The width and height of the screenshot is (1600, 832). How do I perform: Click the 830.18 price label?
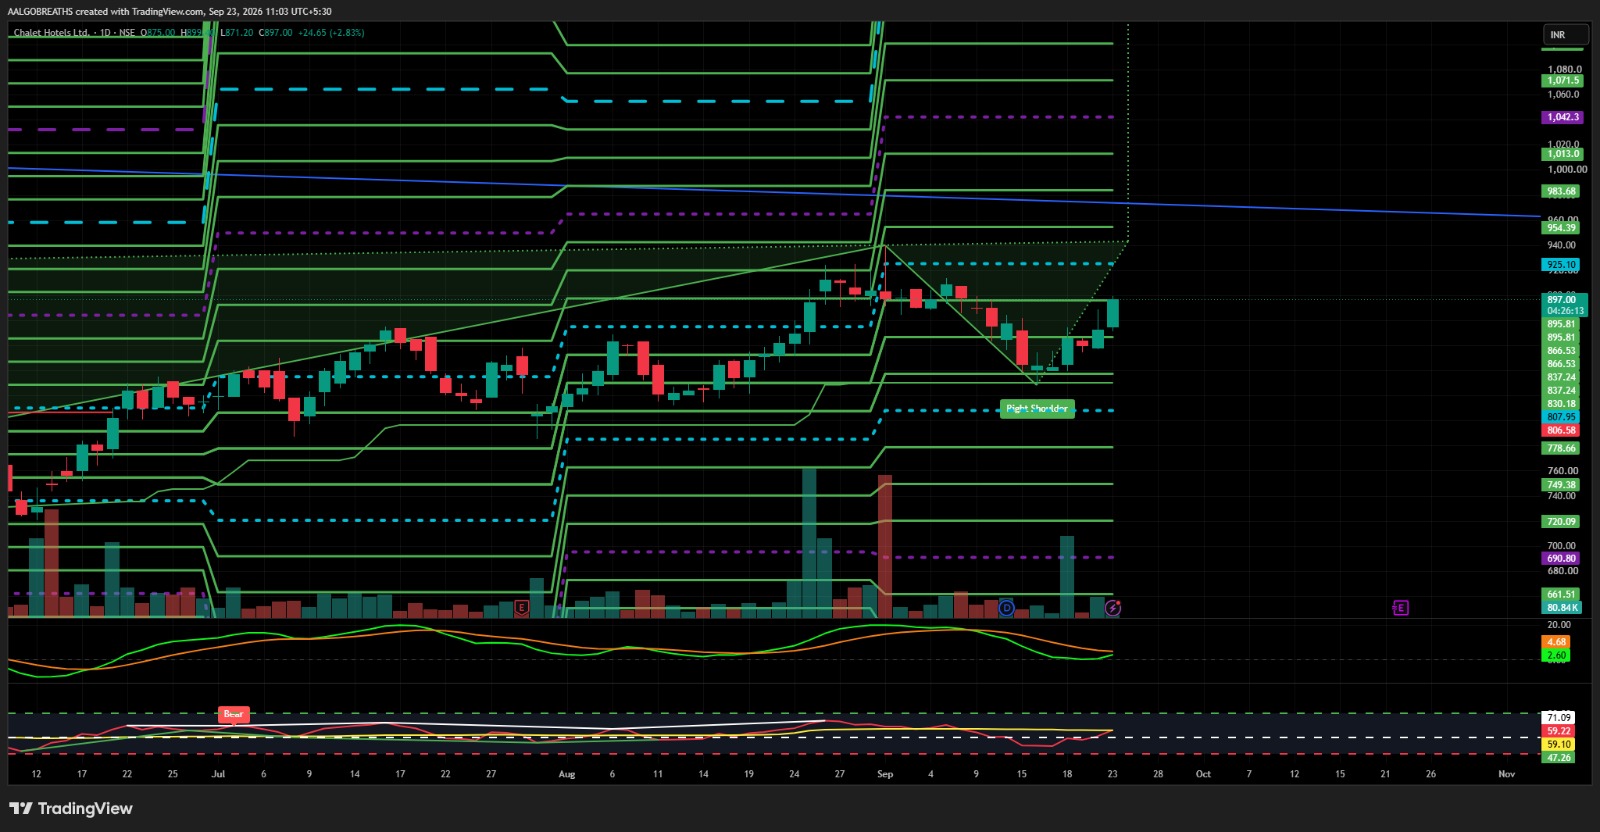click(x=1561, y=404)
